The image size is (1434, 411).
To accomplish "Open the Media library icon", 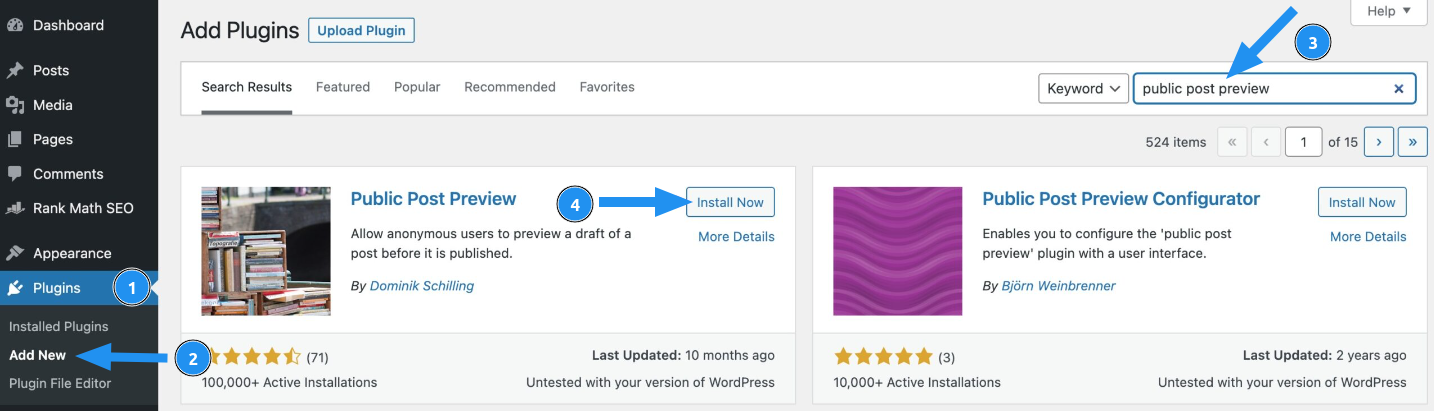I will pos(15,105).
